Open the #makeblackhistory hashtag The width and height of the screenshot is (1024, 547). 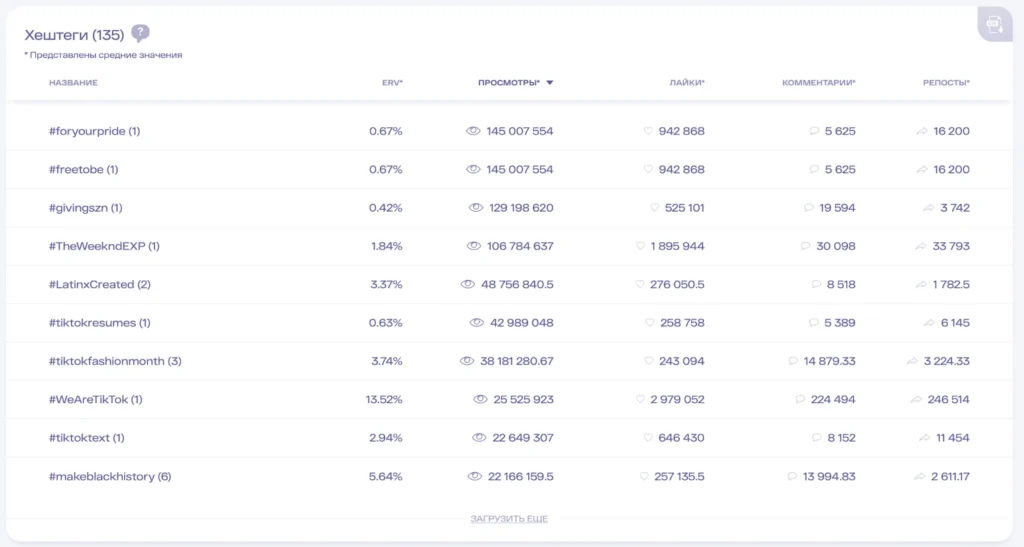coord(110,477)
